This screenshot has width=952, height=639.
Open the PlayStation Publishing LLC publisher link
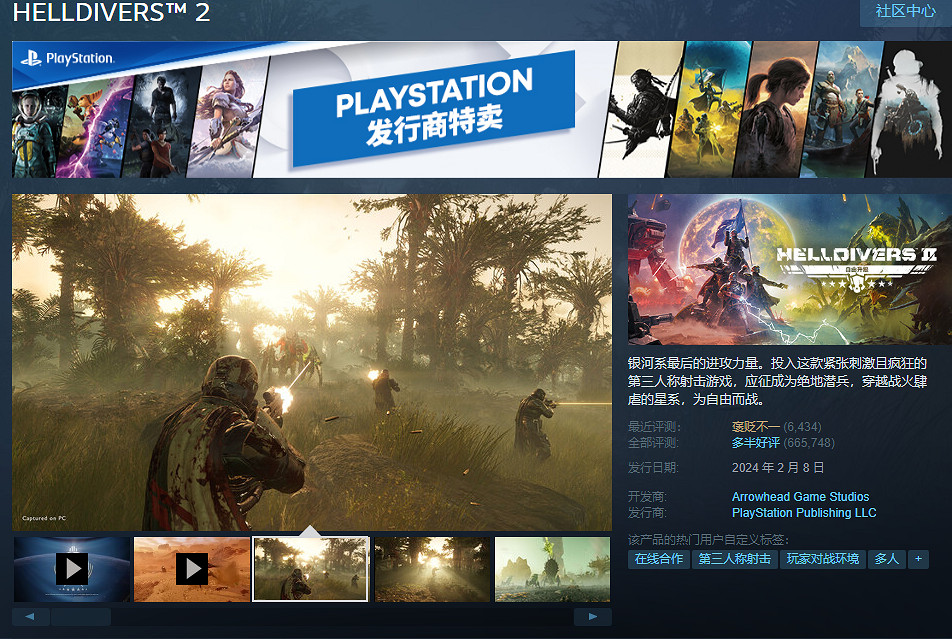click(x=803, y=513)
